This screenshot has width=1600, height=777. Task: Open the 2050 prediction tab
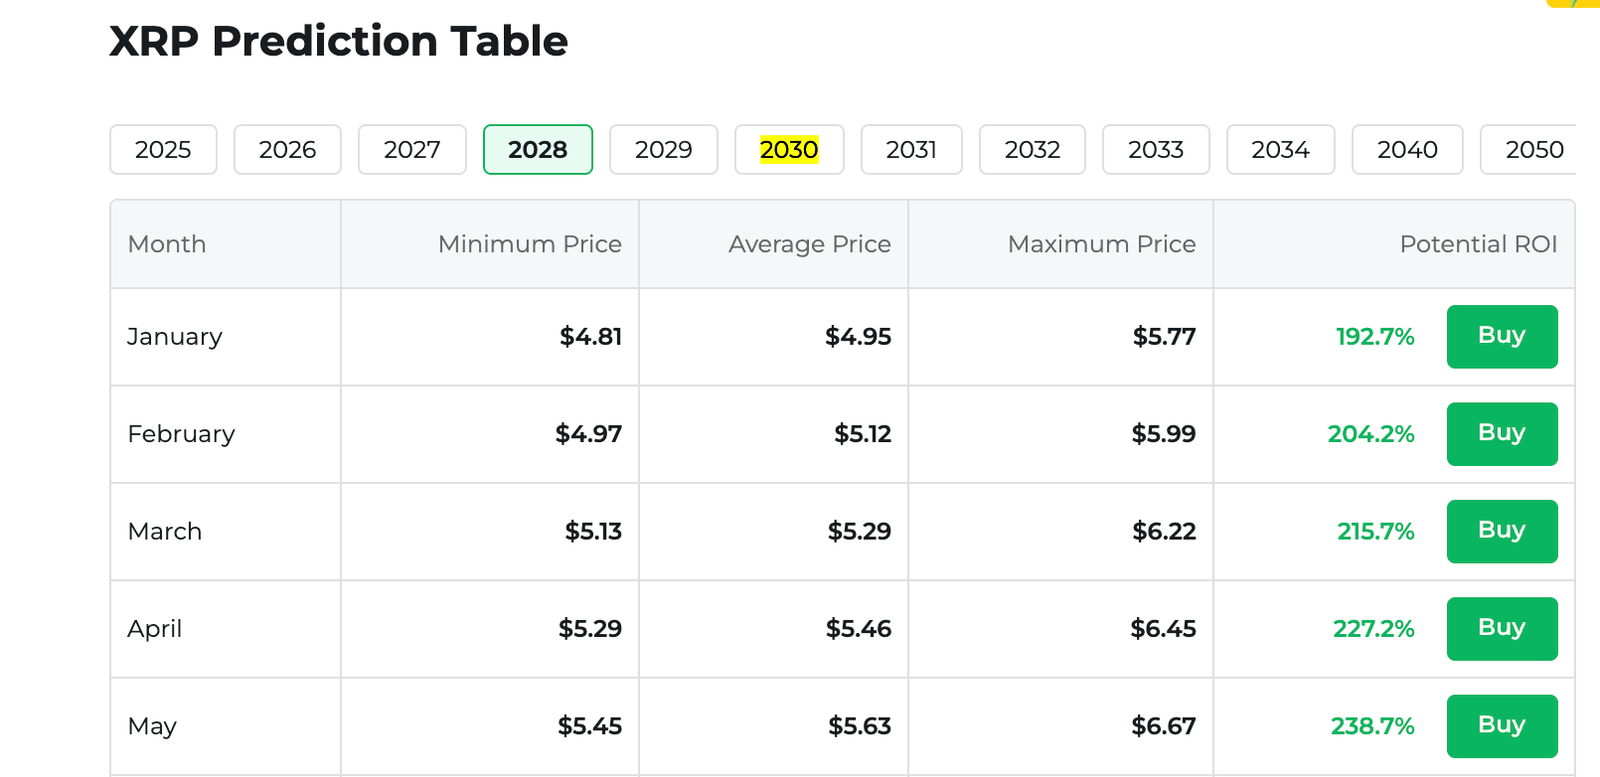(1532, 149)
